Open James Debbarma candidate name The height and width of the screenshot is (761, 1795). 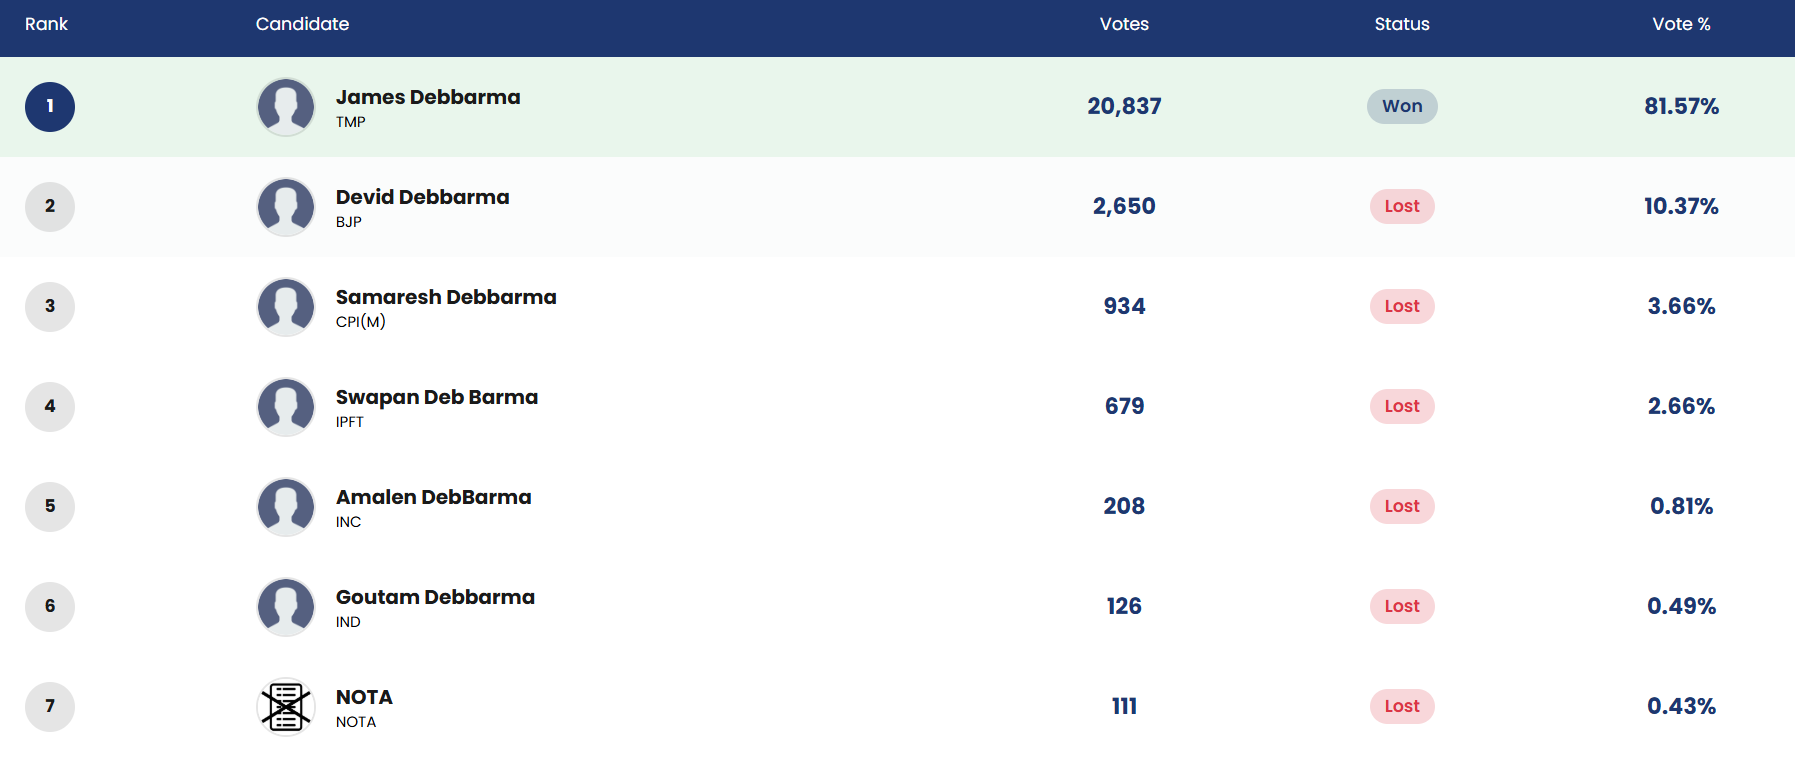428,97
